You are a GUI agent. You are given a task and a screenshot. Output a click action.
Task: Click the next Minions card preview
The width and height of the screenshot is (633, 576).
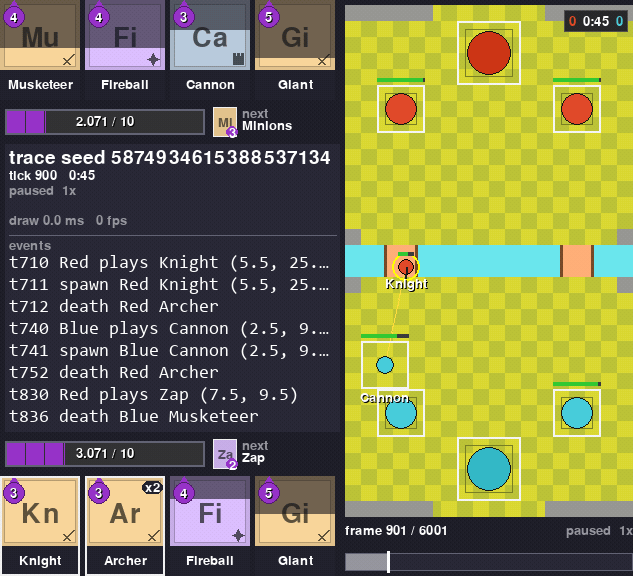225,122
